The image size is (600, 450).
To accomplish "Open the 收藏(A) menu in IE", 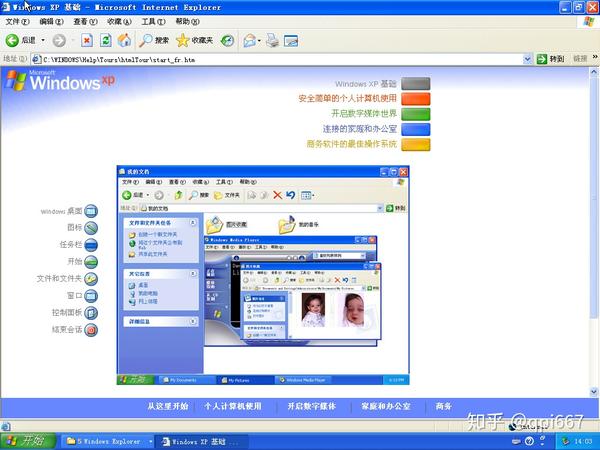I will pos(119,22).
